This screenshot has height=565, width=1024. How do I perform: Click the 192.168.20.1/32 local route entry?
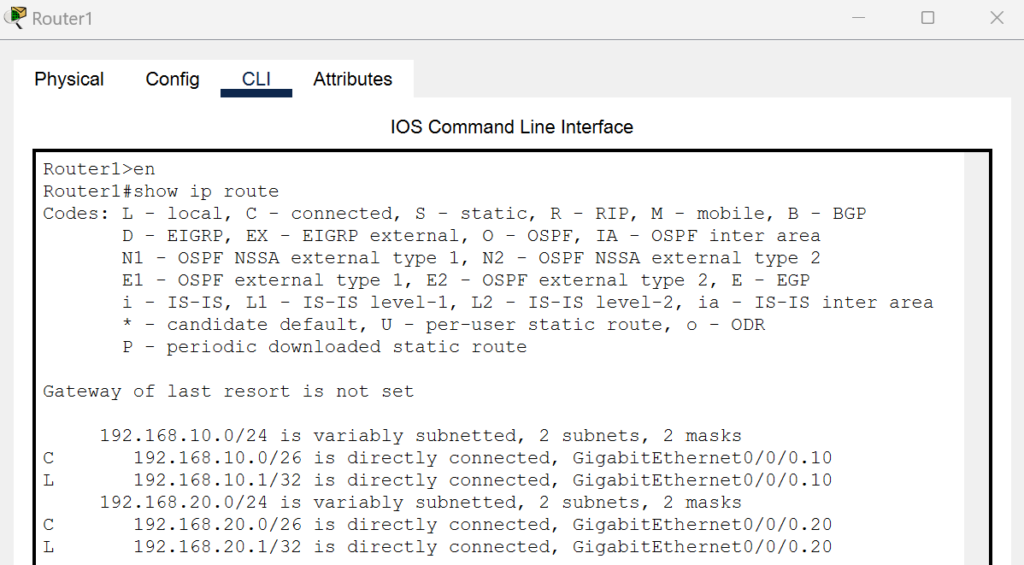point(438,547)
